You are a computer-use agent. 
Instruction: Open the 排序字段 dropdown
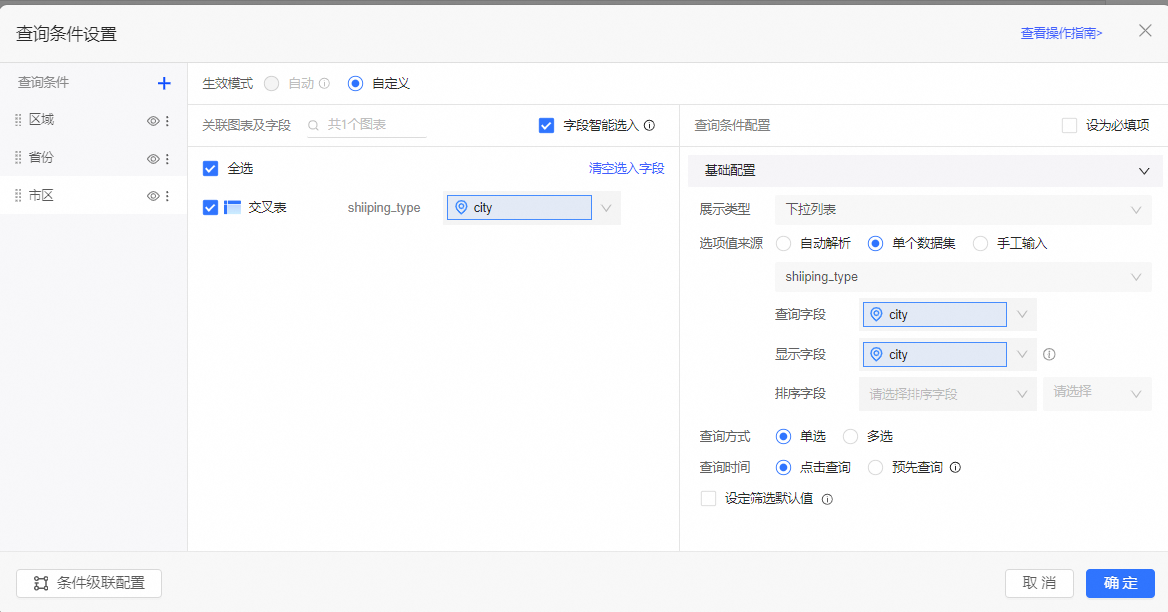(x=947, y=394)
